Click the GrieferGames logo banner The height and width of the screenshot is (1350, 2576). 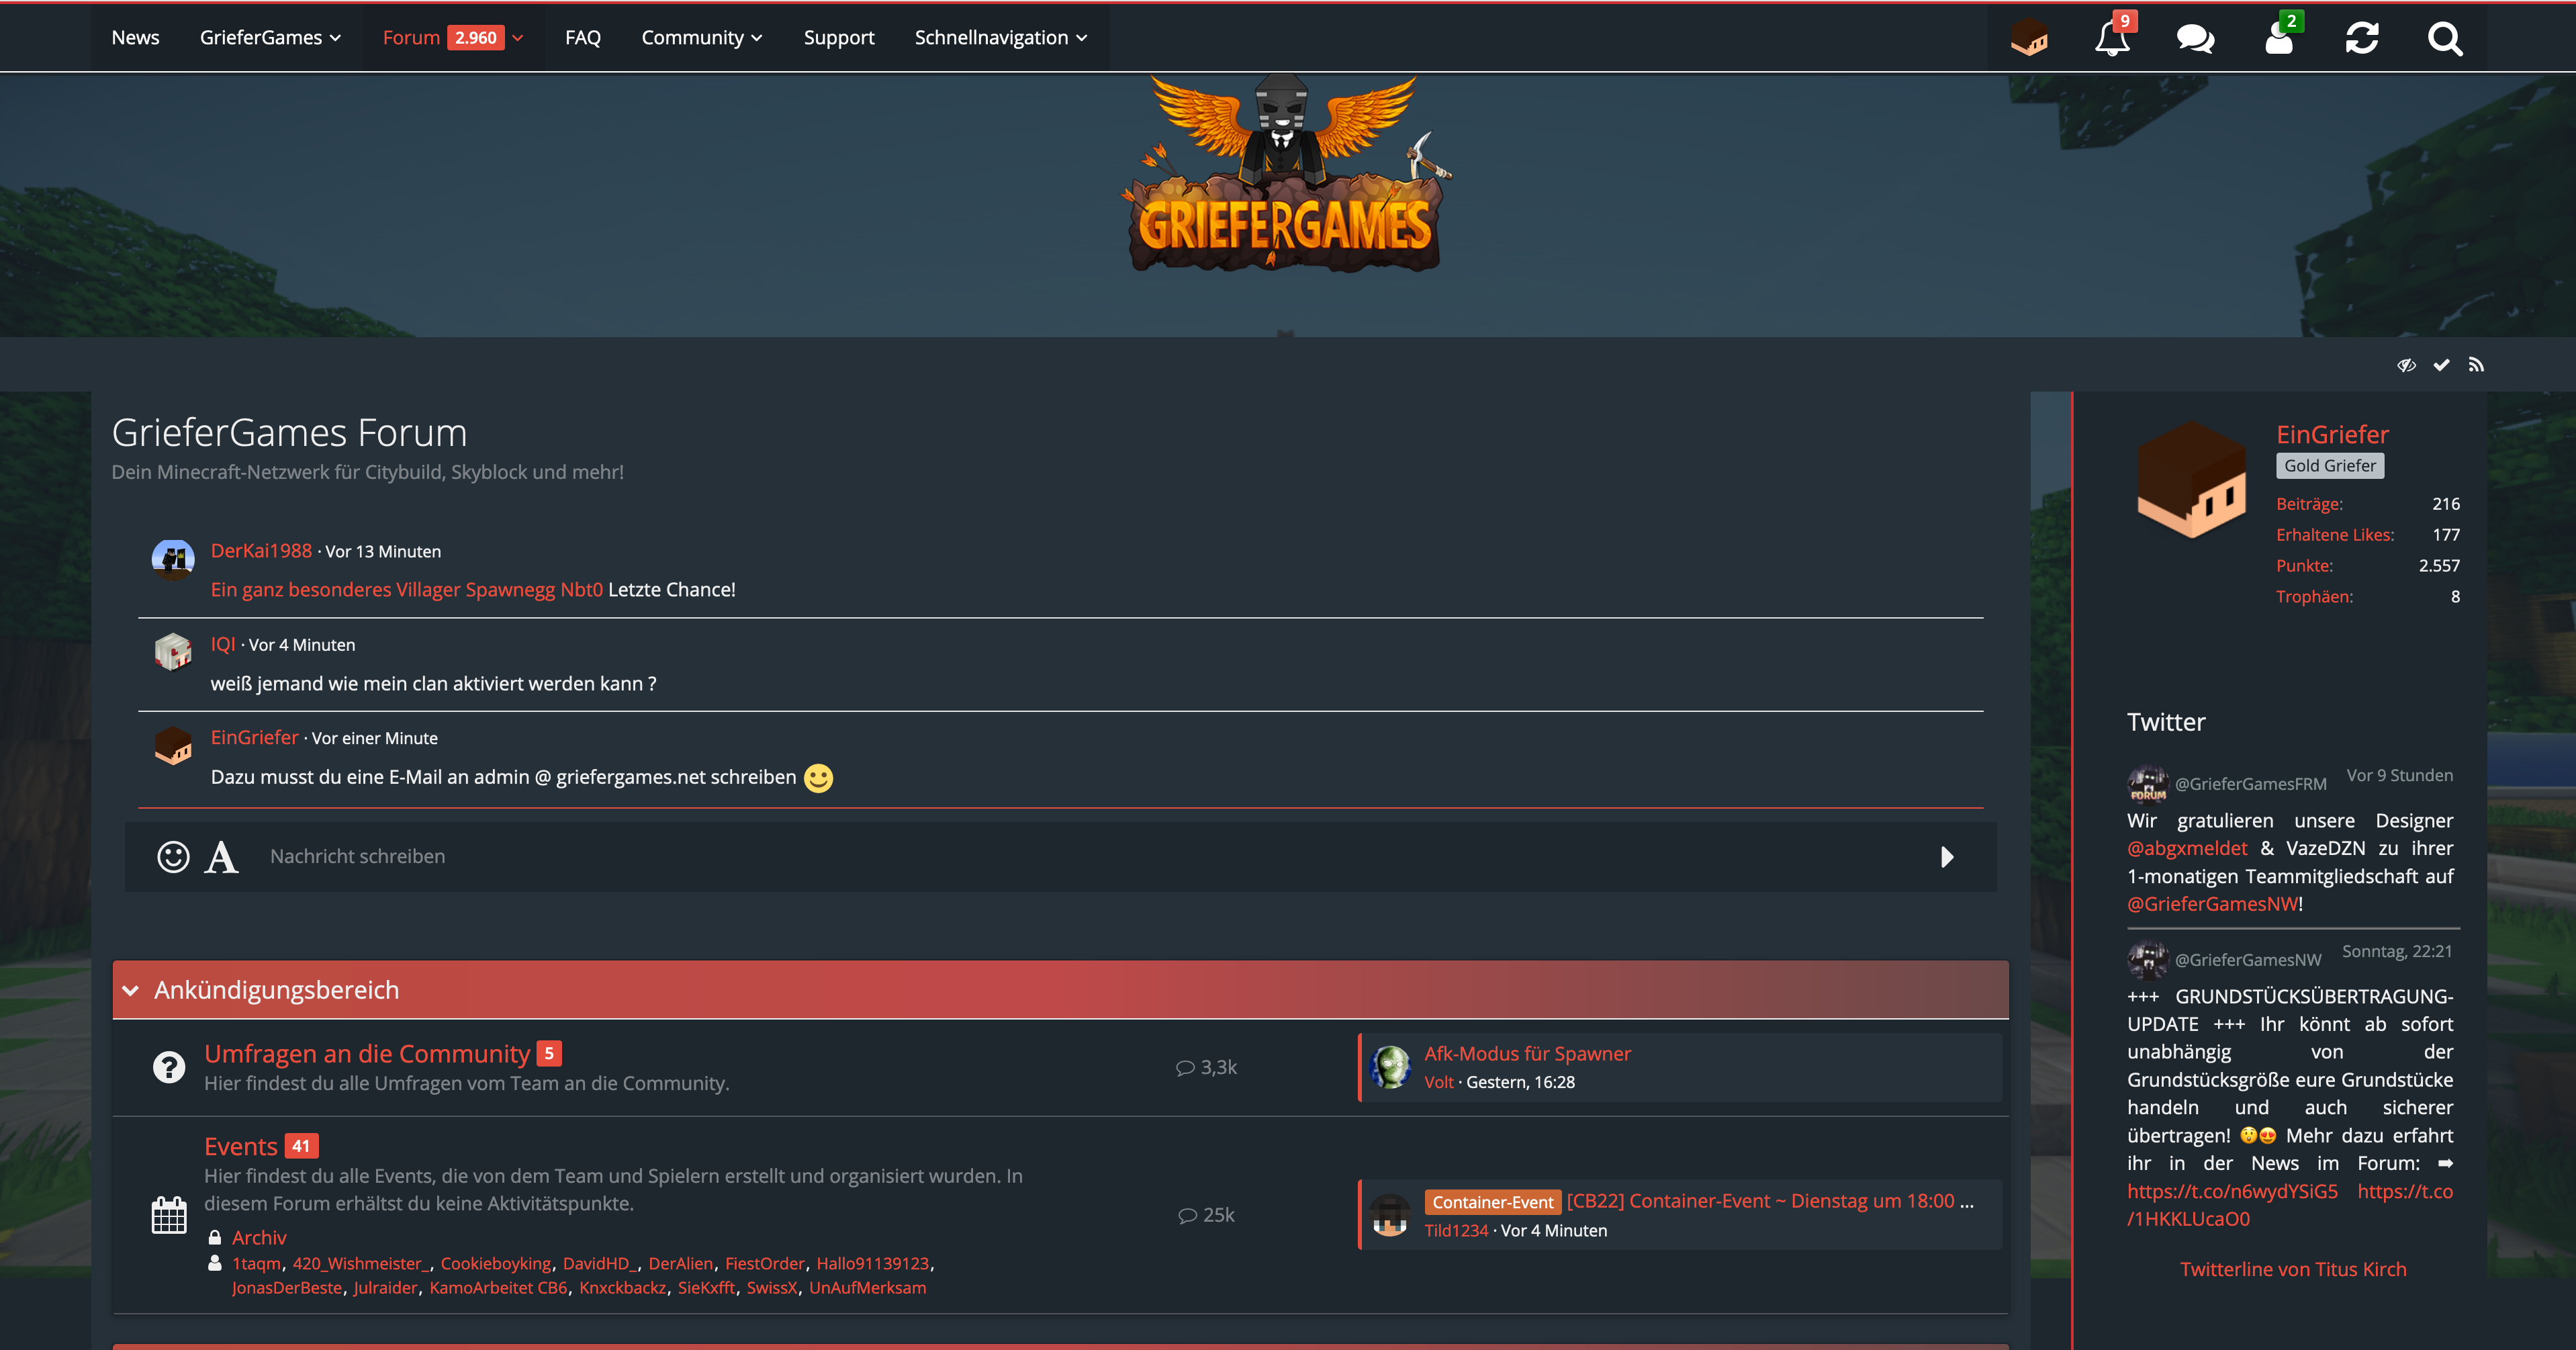tap(1286, 172)
